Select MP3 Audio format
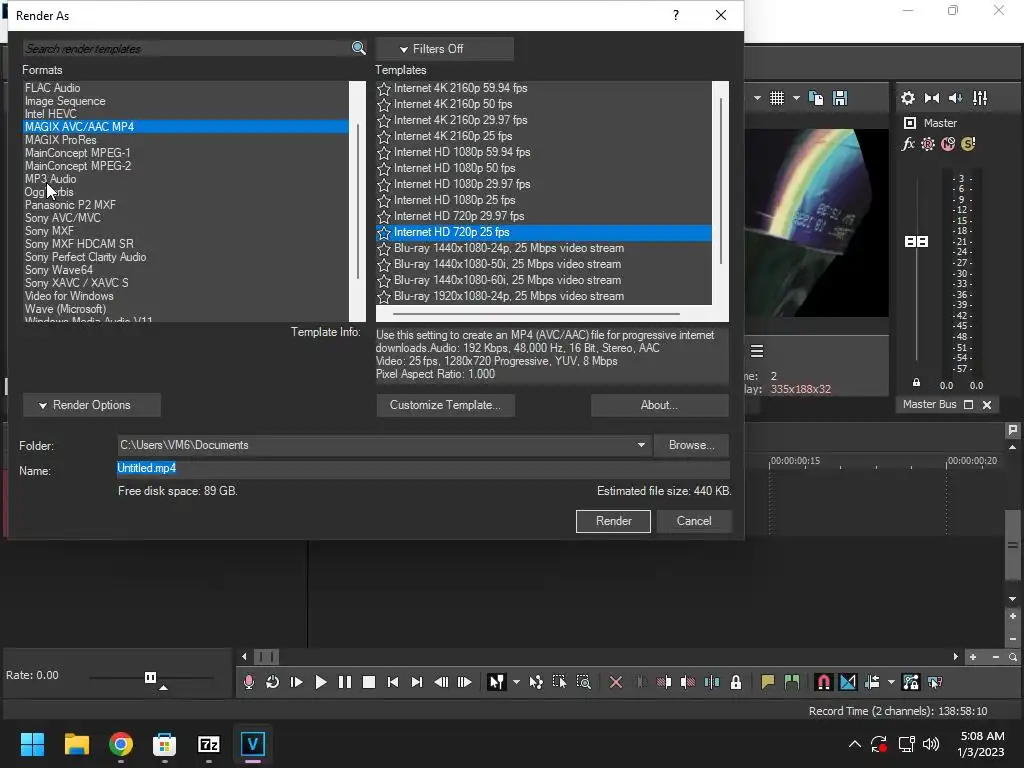This screenshot has height=768, width=1024. point(50,179)
